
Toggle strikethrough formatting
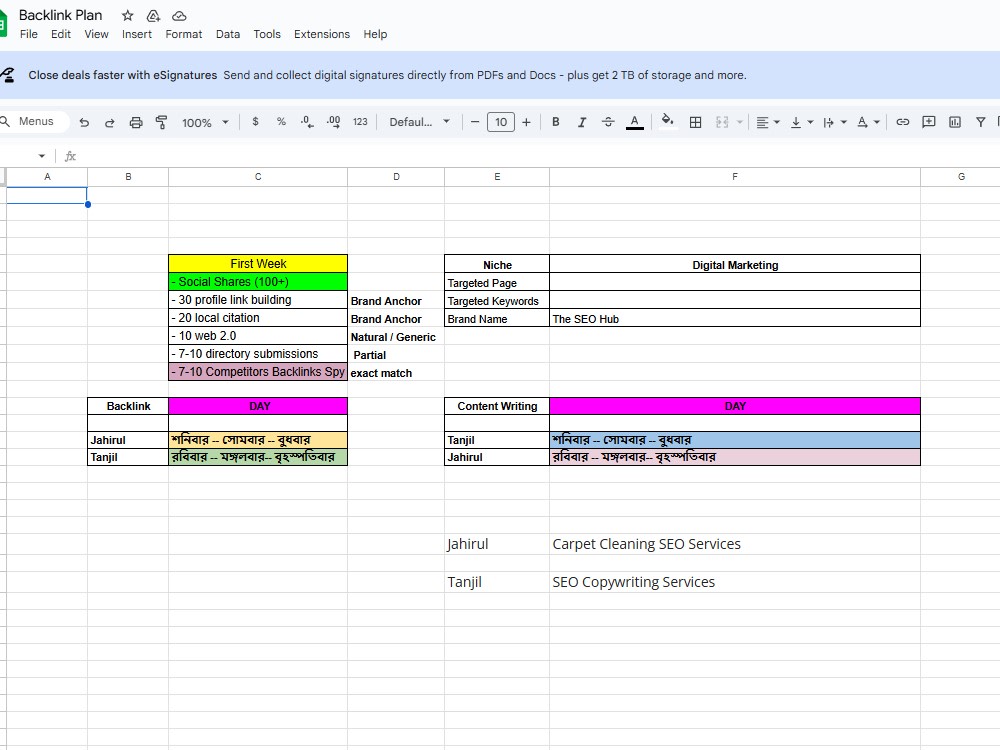pos(608,122)
